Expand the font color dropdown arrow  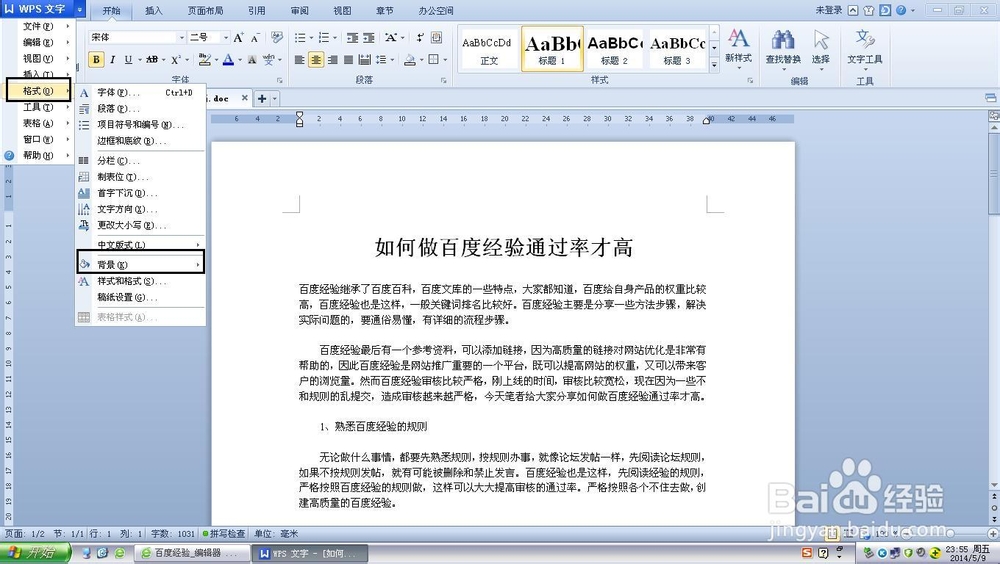[240, 60]
